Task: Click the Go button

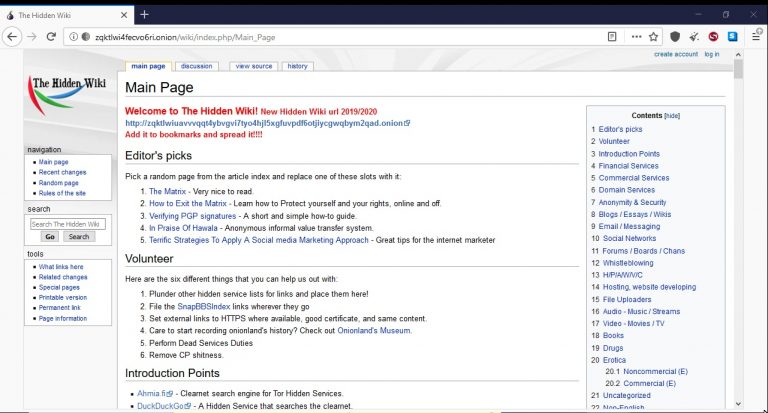Action: pyautogui.click(x=50, y=237)
